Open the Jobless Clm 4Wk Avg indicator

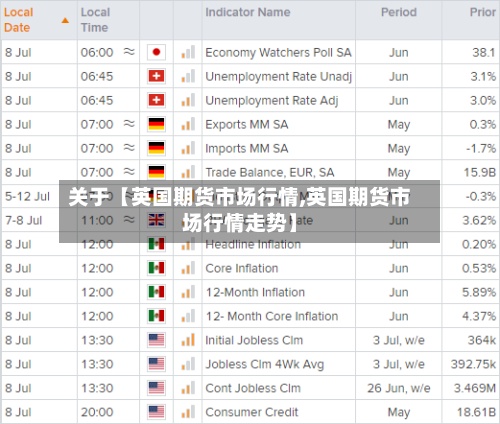click(265, 365)
